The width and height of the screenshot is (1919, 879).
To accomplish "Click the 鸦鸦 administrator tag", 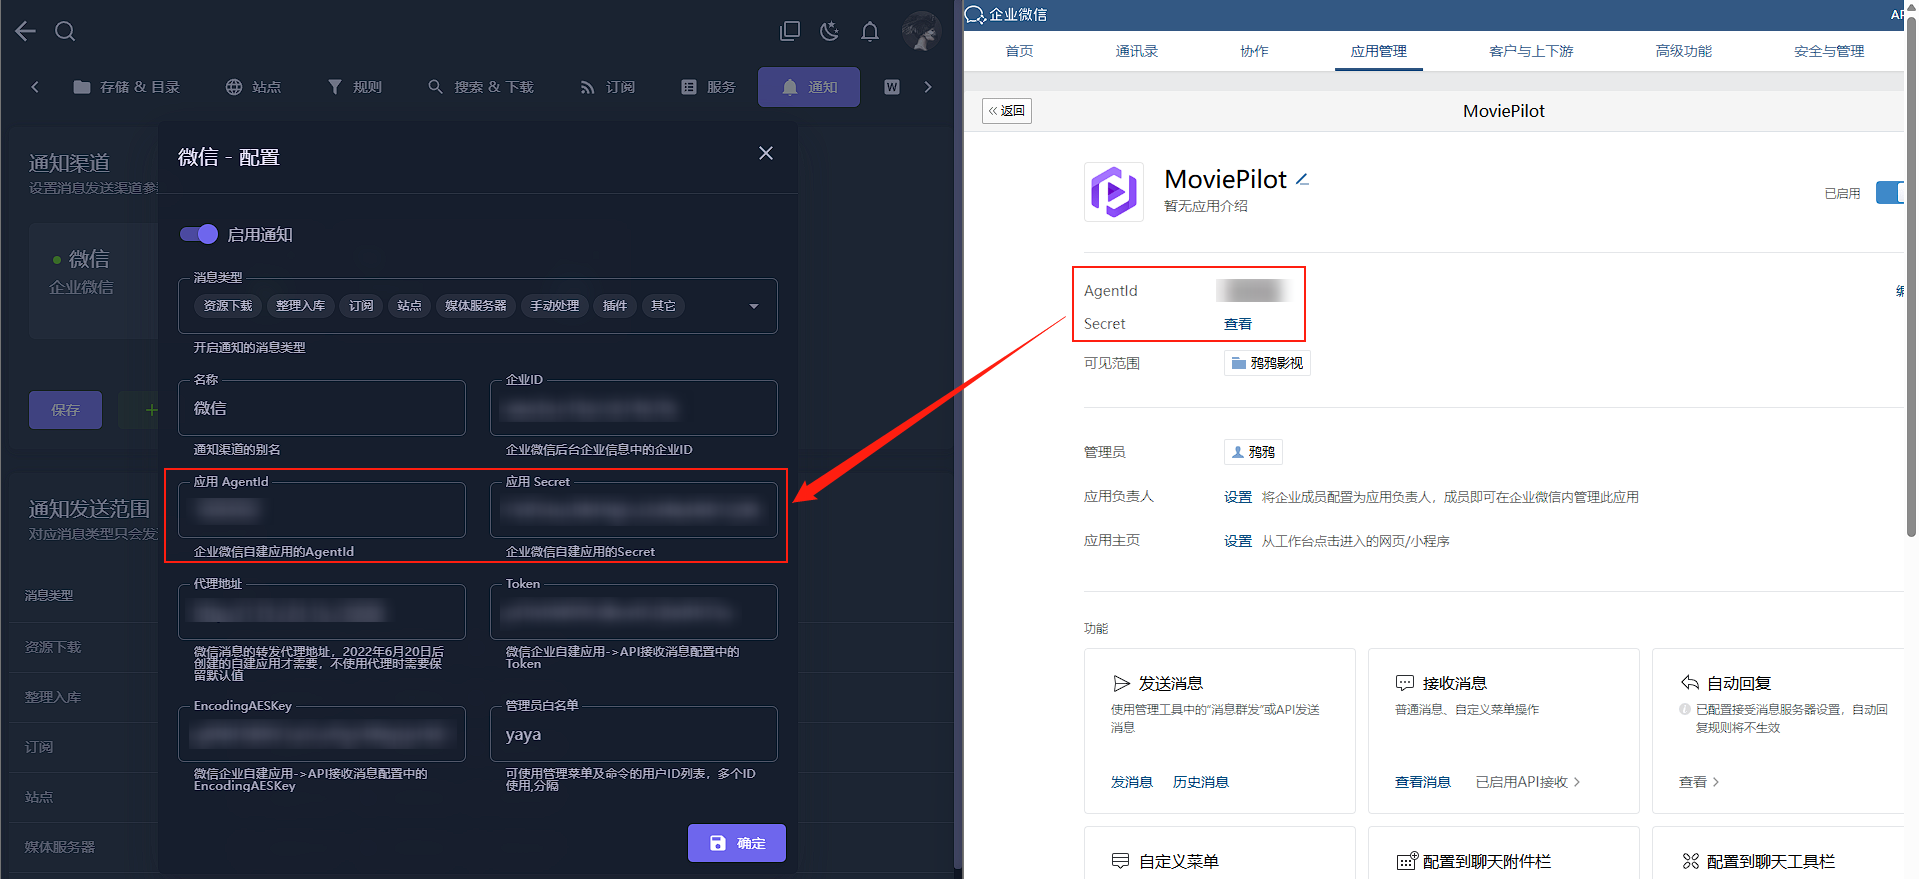I will (1253, 452).
